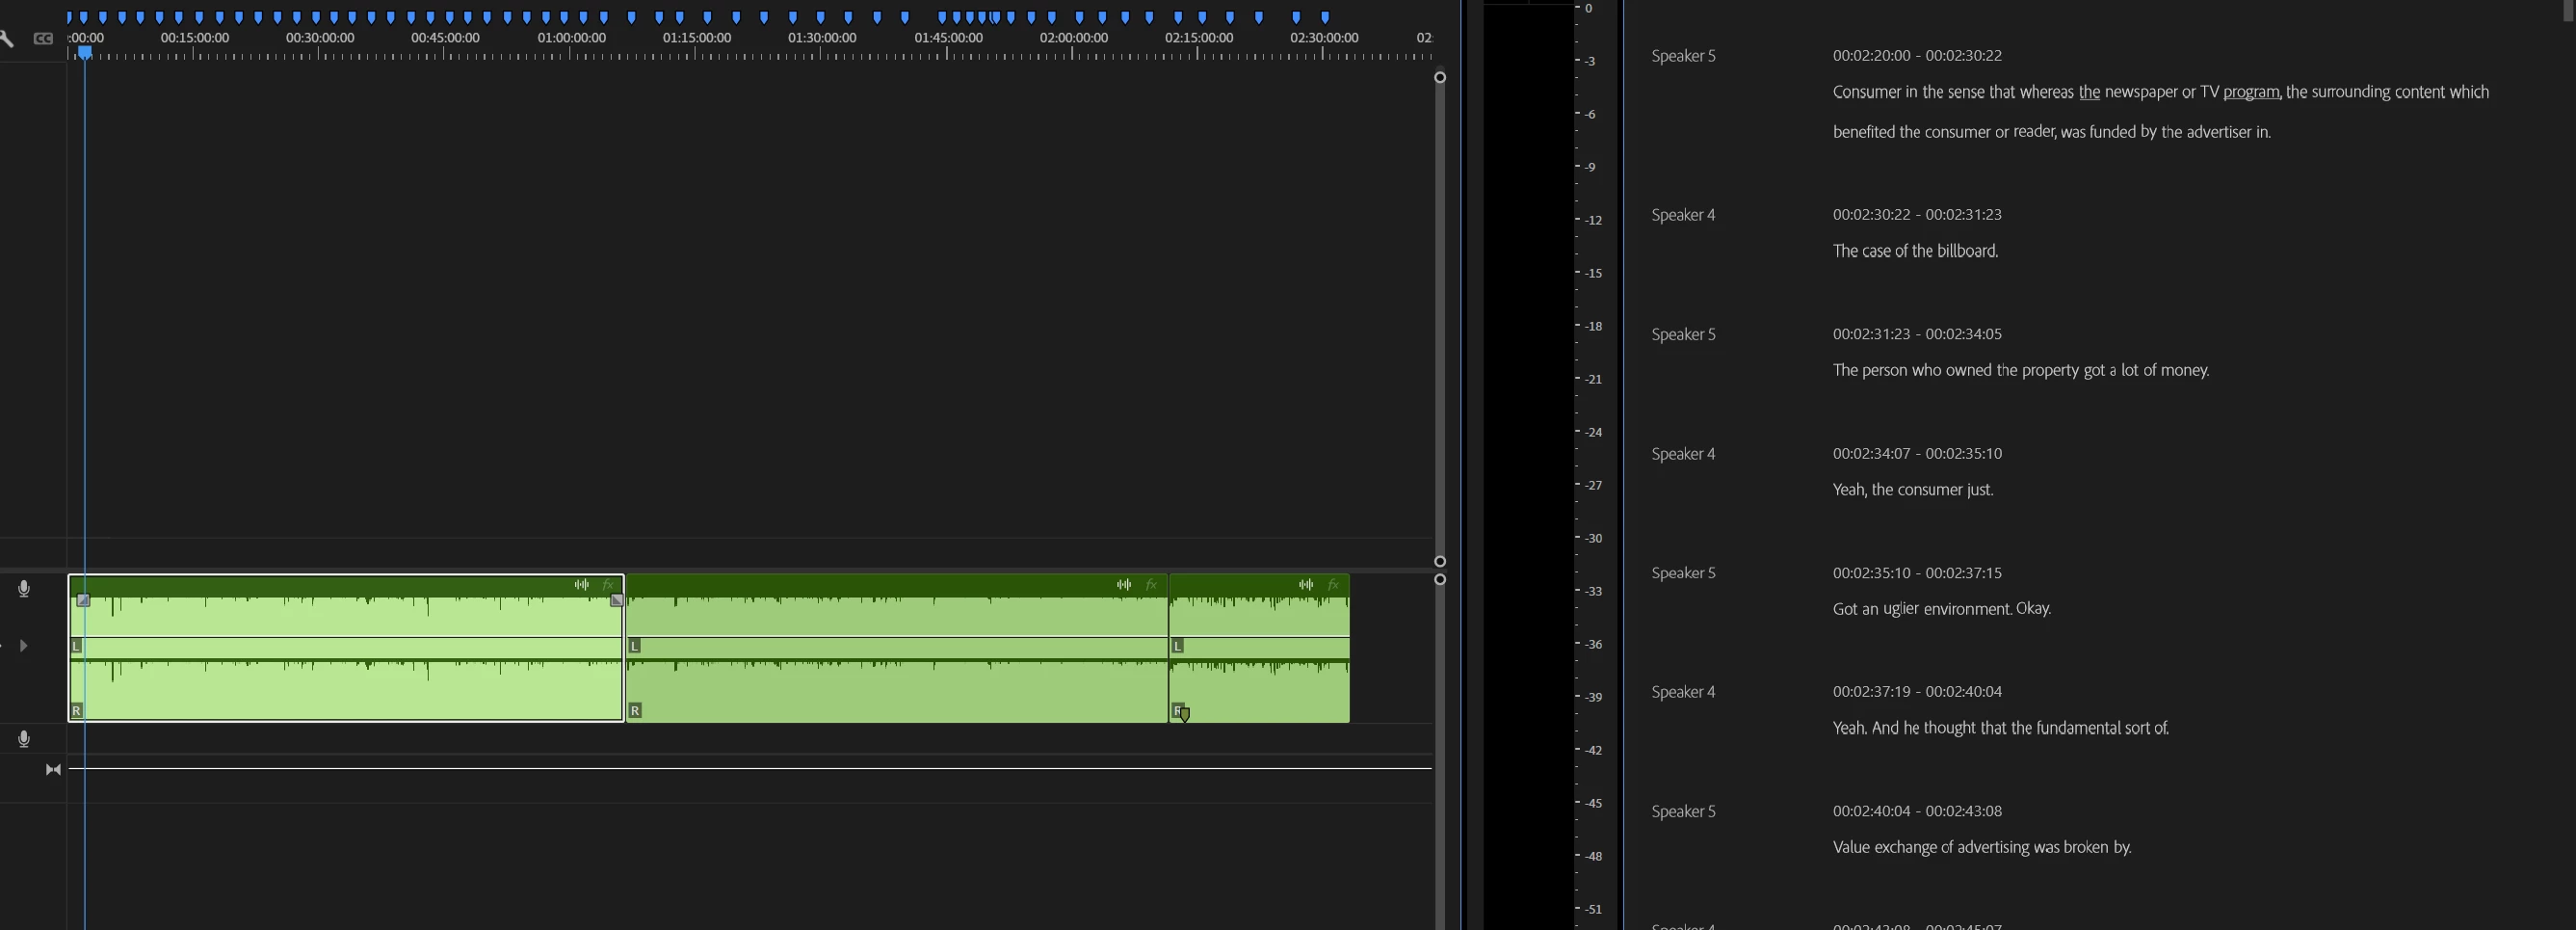Toggle the CC caption track options
Screen dimensions: 2576x930
coord(43,39)
